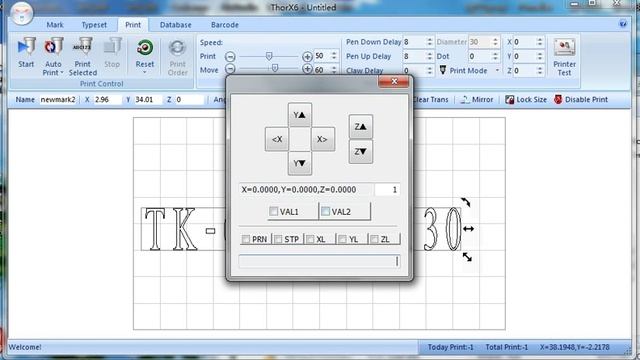The image size is (640, 360).
Task: Switch to the Mark tab
Action: point(55,25)
